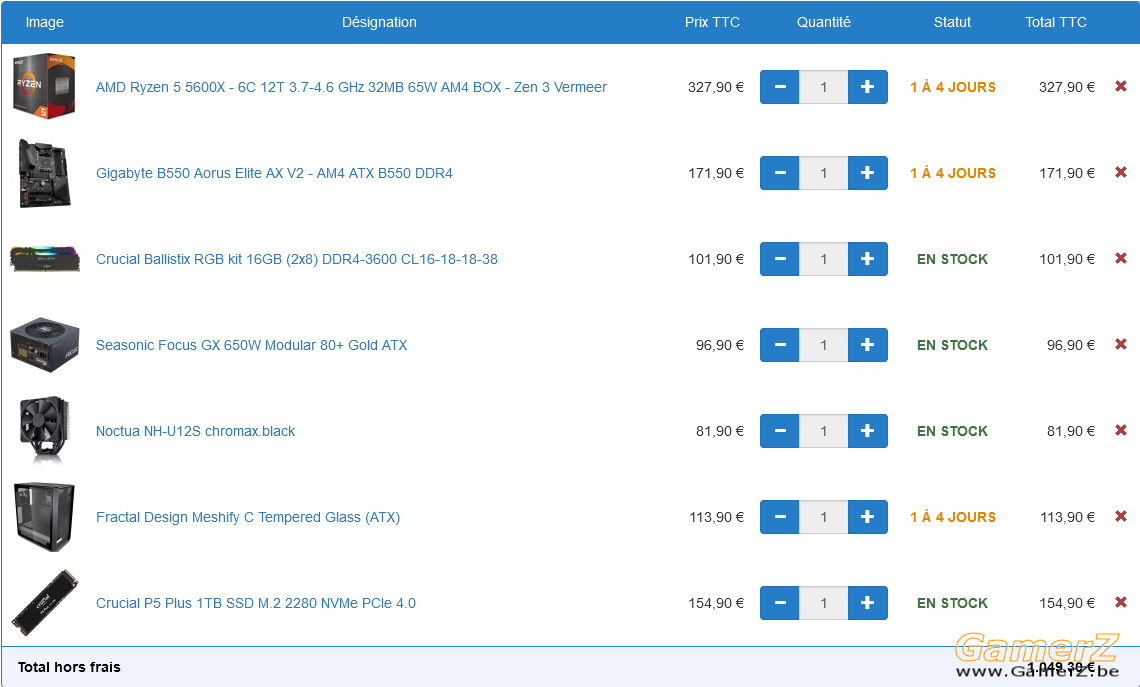The height and width of the screenshot is (687, 1140).
Task: Open Gigabyte B550 Aorus Elite AX V2 link
Action: coord(274,173)
